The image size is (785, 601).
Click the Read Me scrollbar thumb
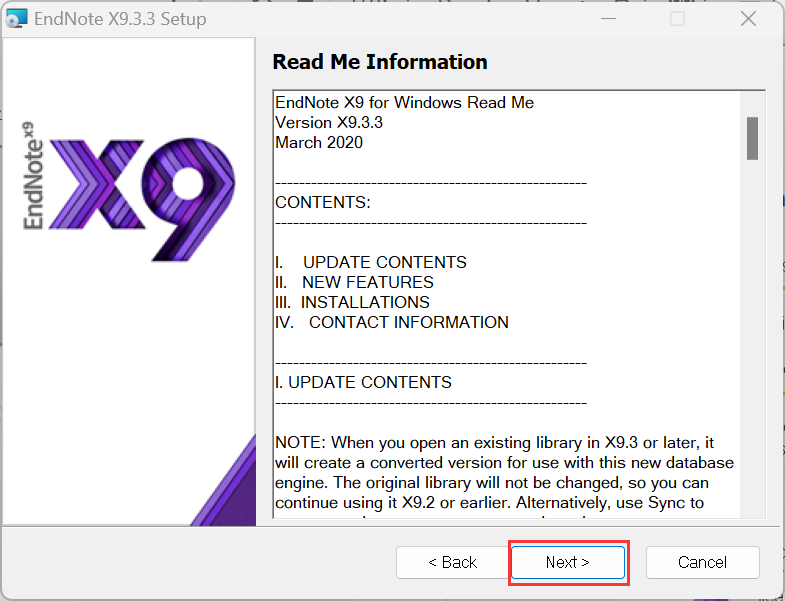pyautogui.click(x=752, y=138)
